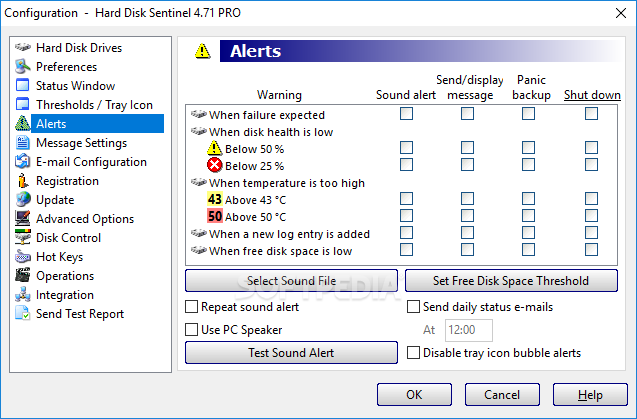Confirm with the OK button
This screenshot has width=637, height=419.
[x=414, y=394]
